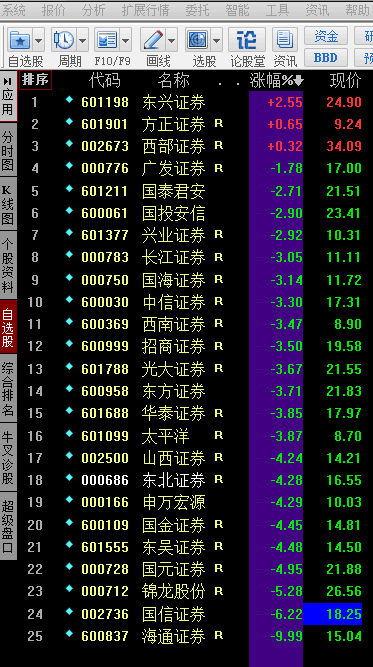Click the 周期 clock icon
The image size is (373, 667).
(x=64, y=41)
